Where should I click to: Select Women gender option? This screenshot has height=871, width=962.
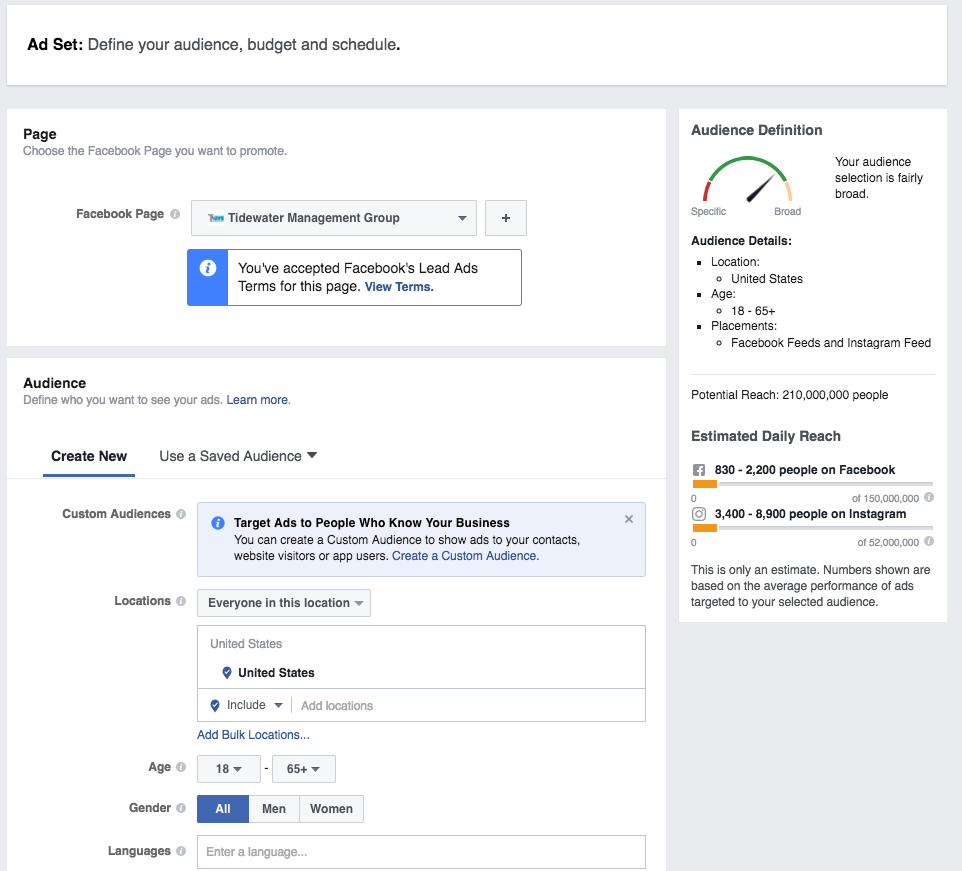[331, 809]
